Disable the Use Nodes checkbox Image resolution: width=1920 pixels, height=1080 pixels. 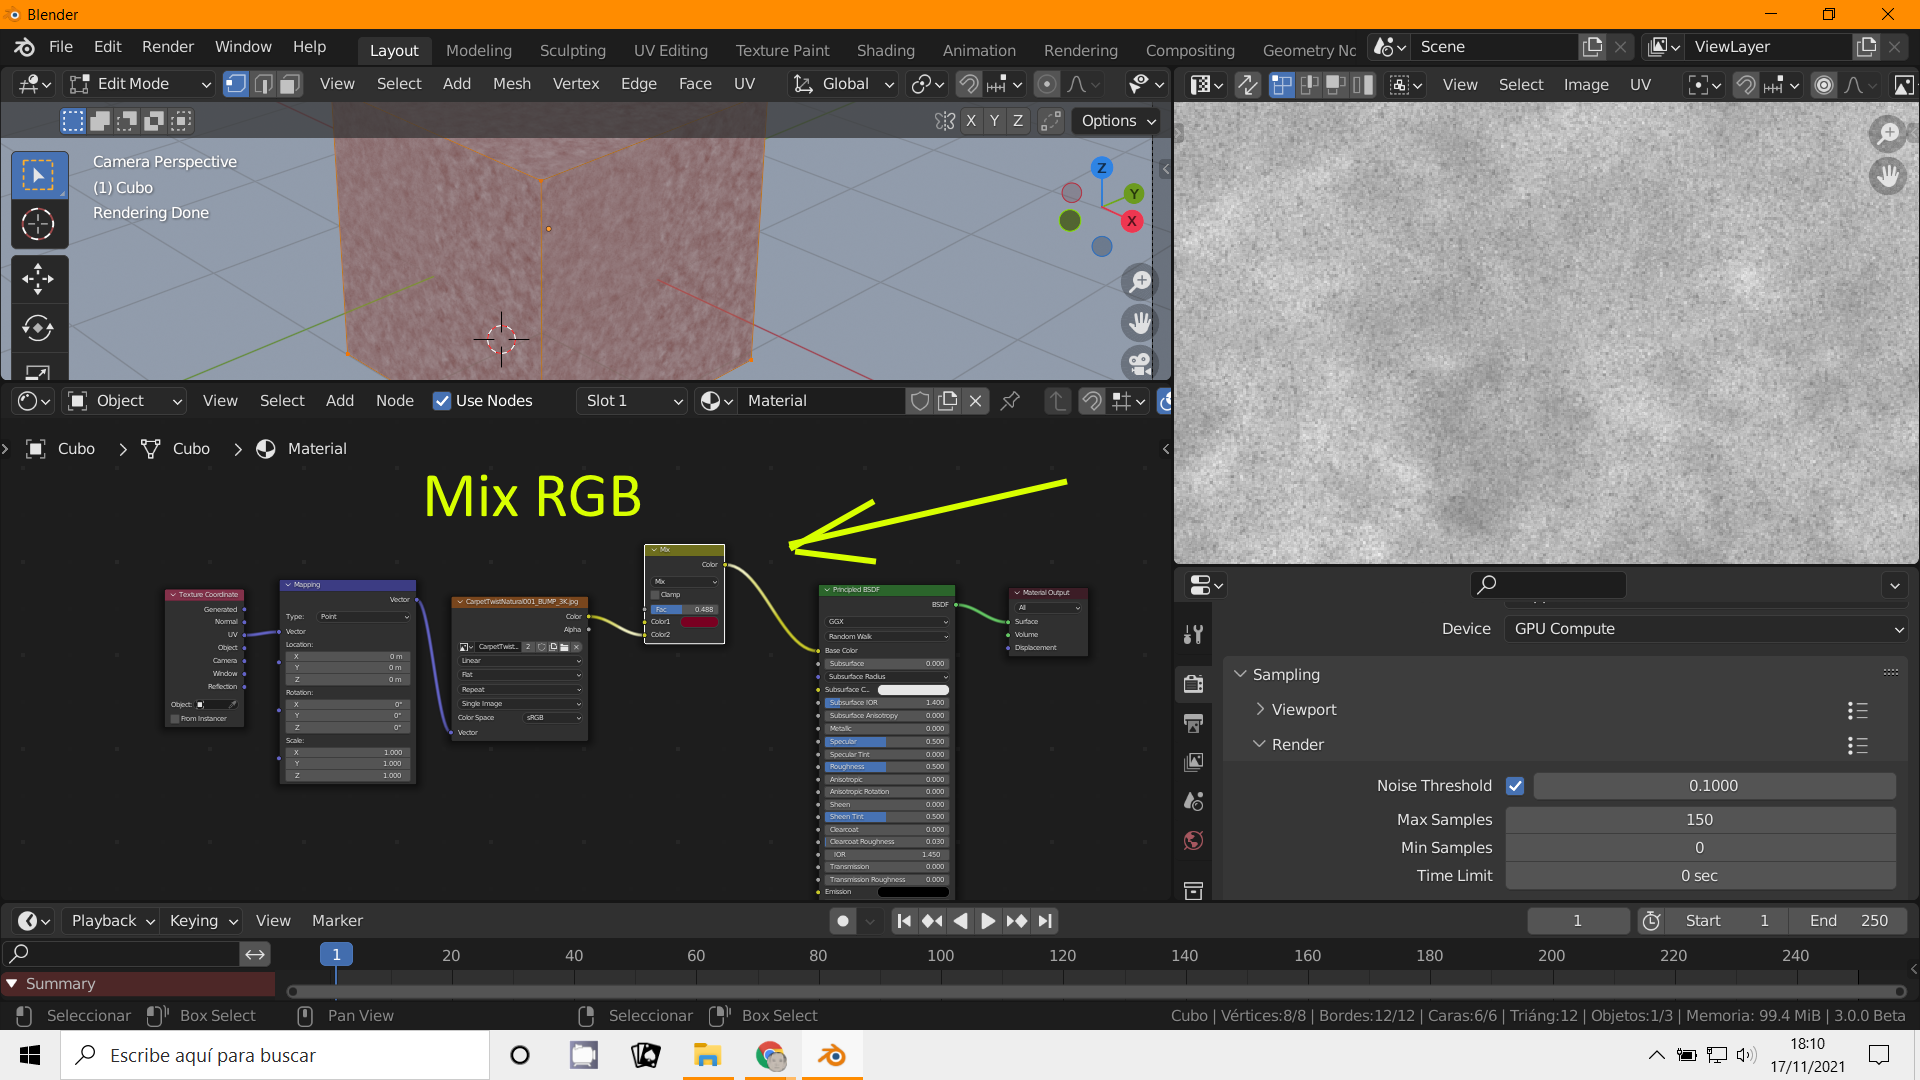click(x=441, y=401)
